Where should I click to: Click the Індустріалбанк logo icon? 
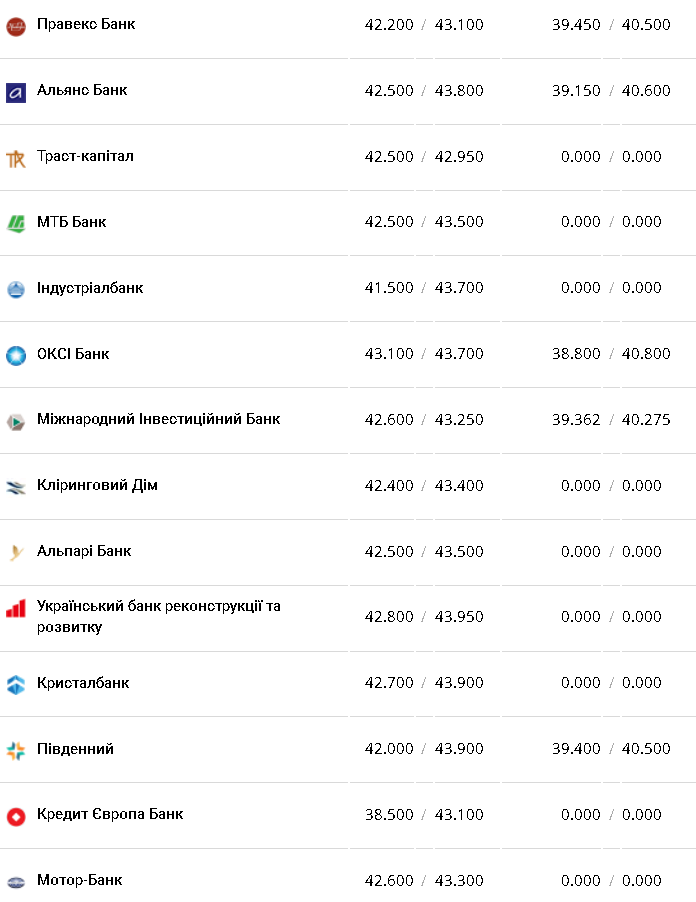pos(16,289)
